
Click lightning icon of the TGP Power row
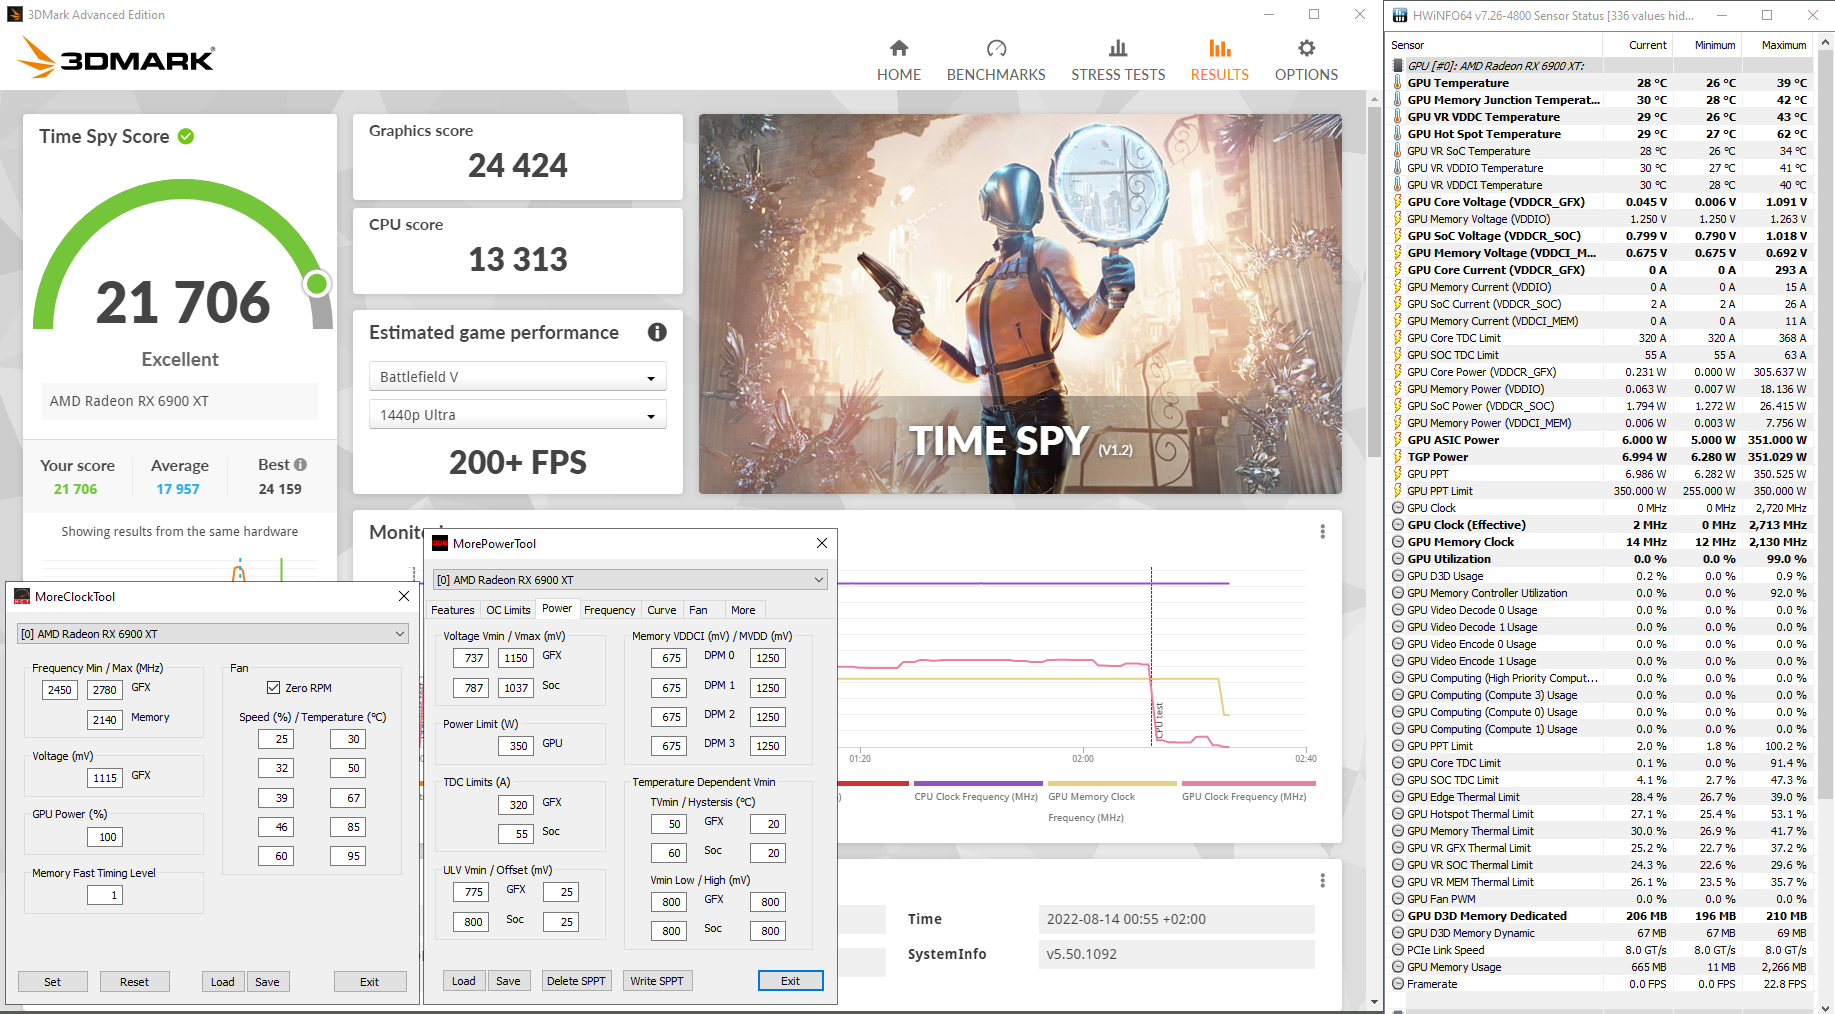(1398, 457)
